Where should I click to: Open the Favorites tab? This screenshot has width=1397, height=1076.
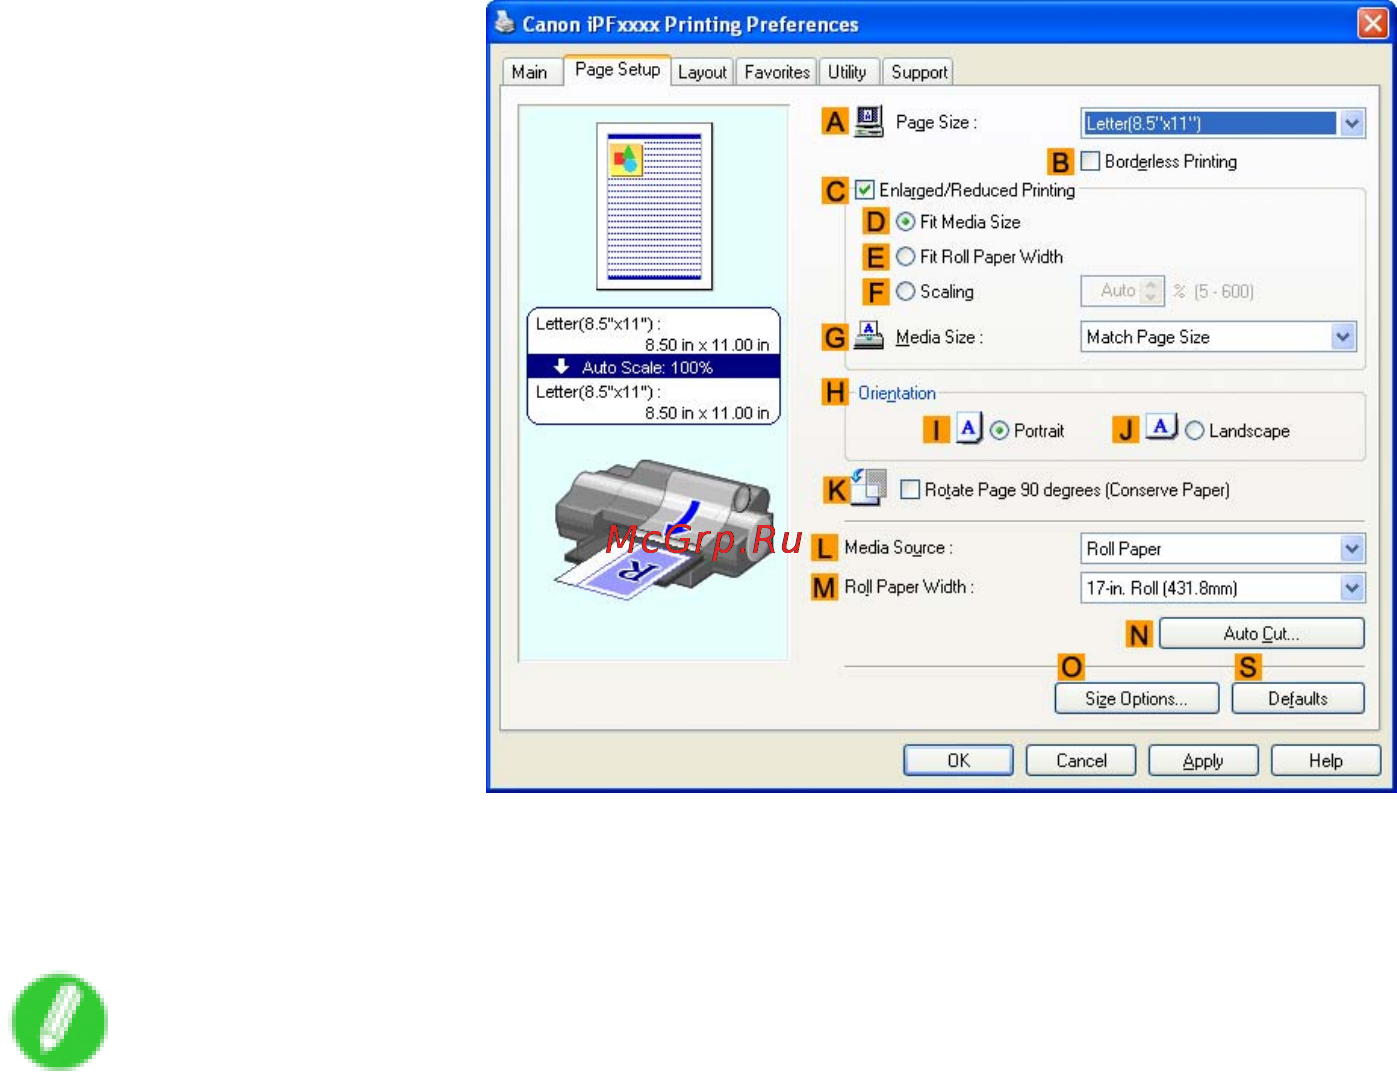777,72
